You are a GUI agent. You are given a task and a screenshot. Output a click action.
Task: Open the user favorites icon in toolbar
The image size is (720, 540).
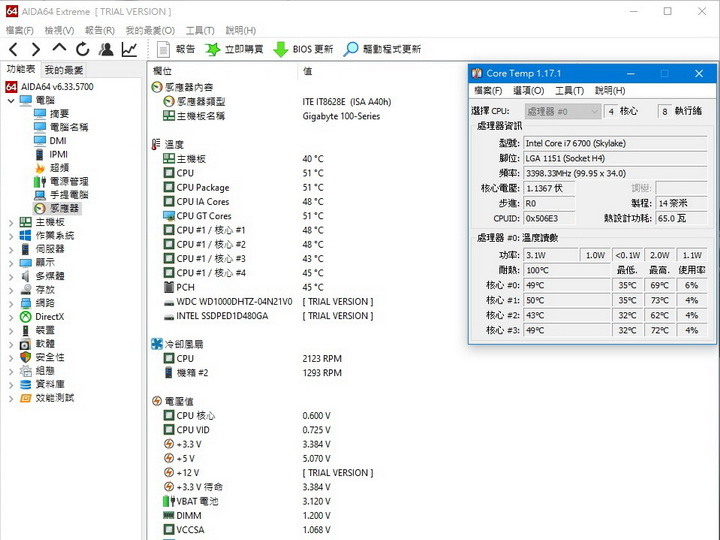106,49
